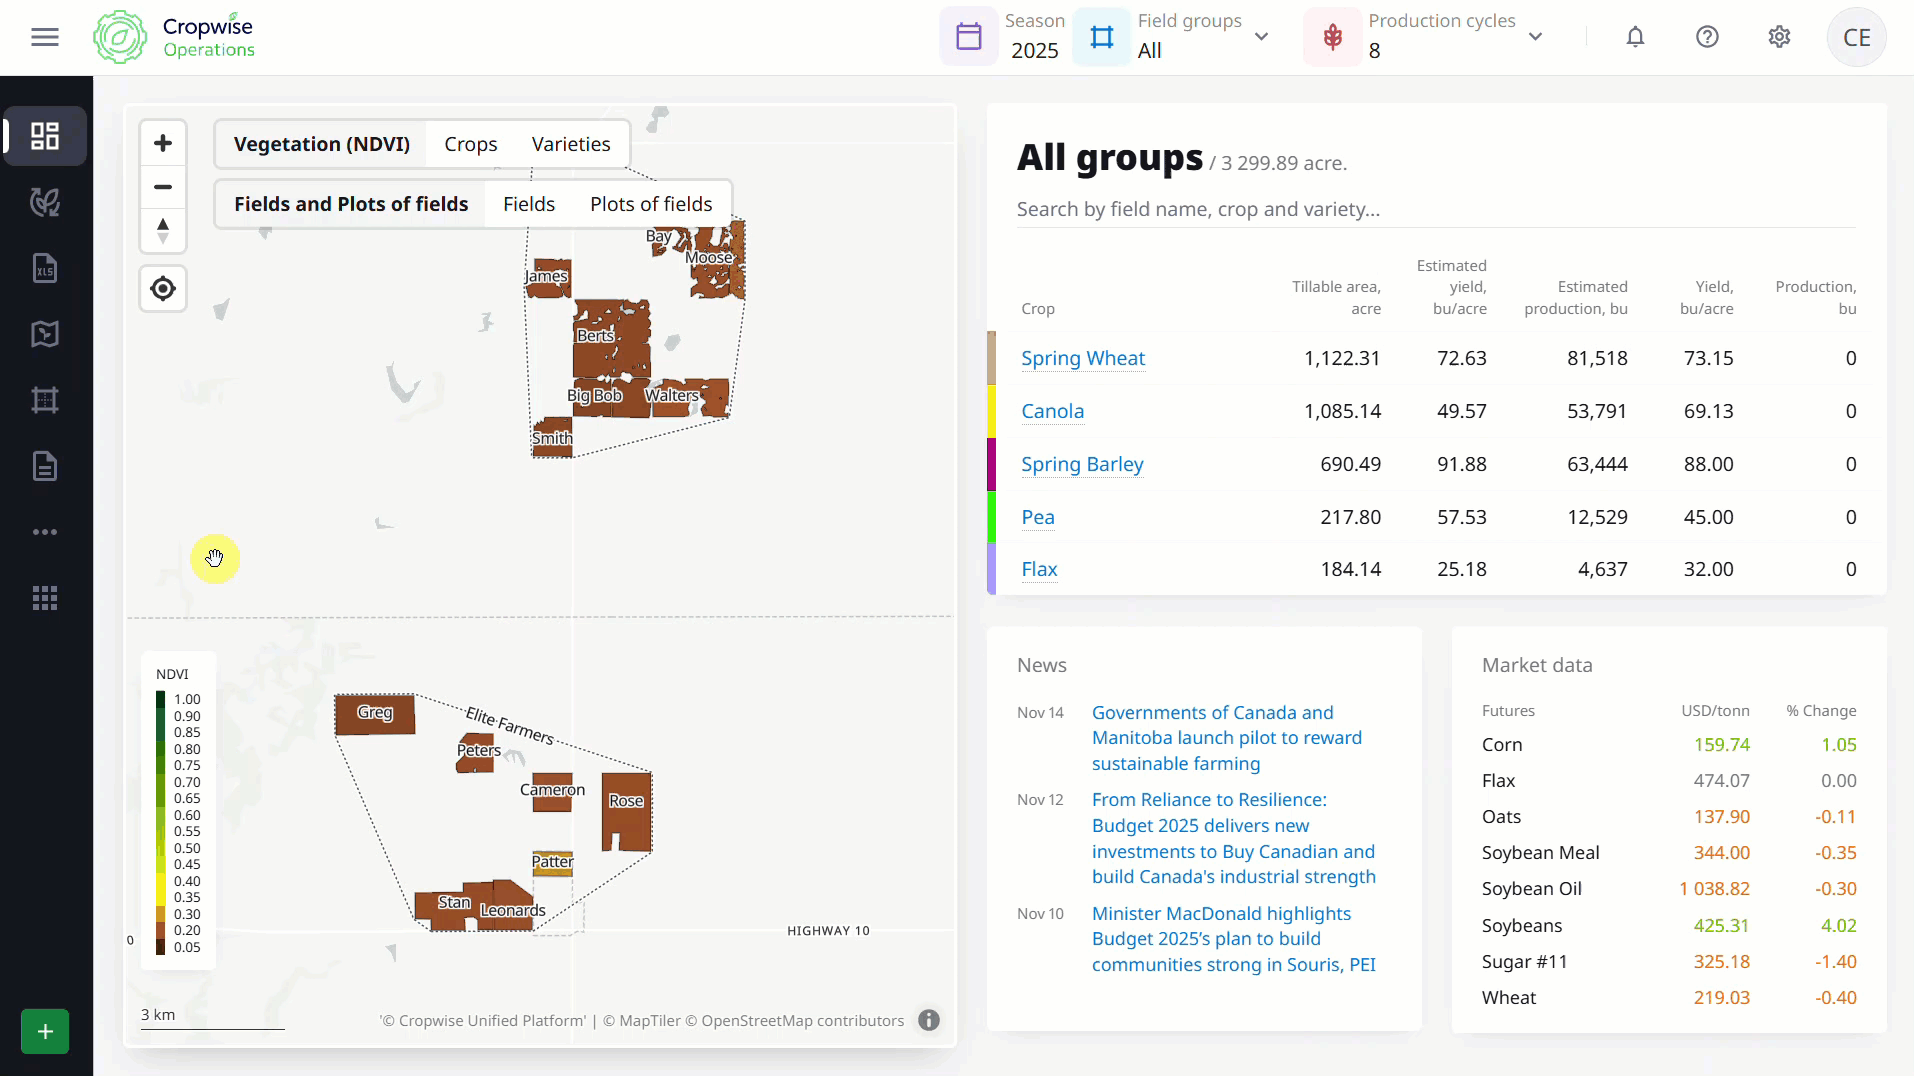Switch map layer to Crops
Image resolution: width=1914 pixels, height=1076 pixels.
470,144
